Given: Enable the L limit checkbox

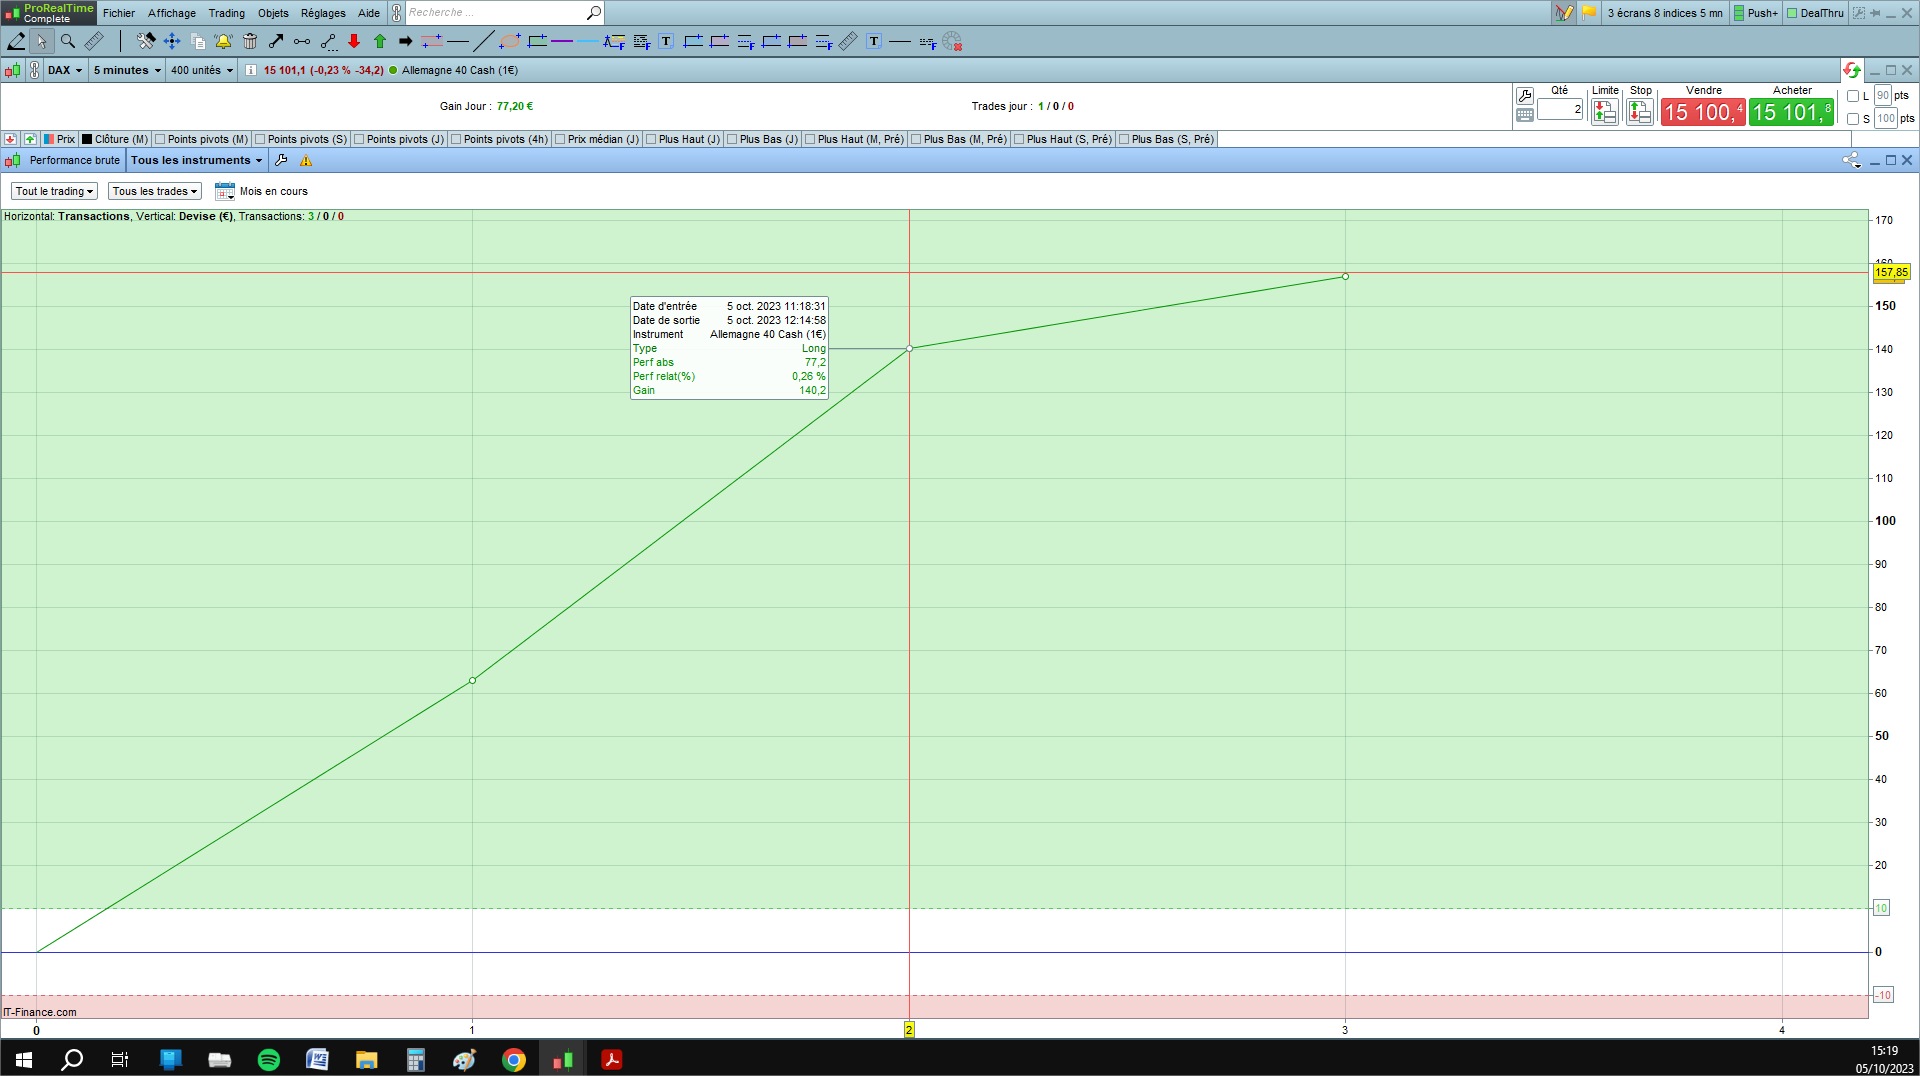Looking at the screenshot, I should tap(1853, 96).
